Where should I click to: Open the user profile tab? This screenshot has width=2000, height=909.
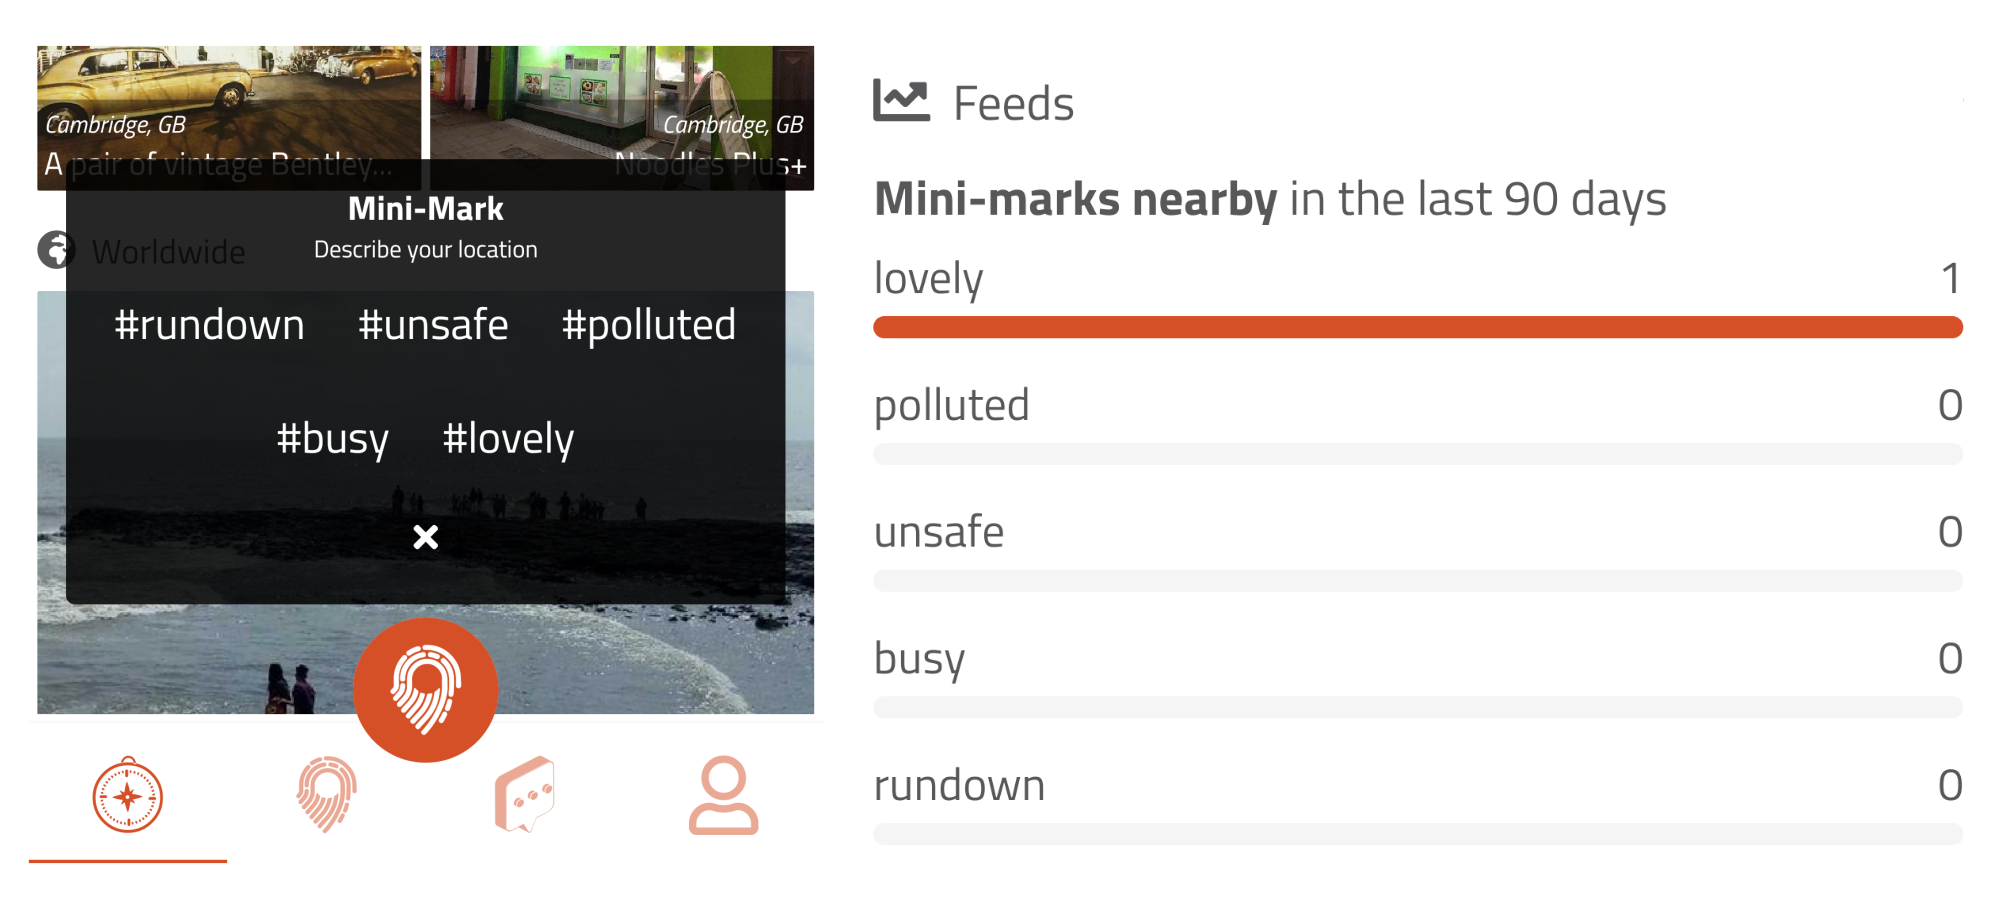coord(723,795)
